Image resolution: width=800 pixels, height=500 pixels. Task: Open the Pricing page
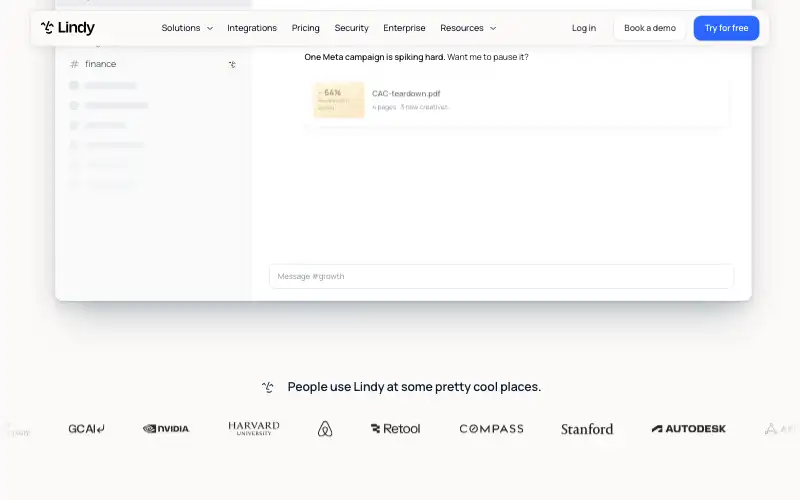tap(306, 28)
